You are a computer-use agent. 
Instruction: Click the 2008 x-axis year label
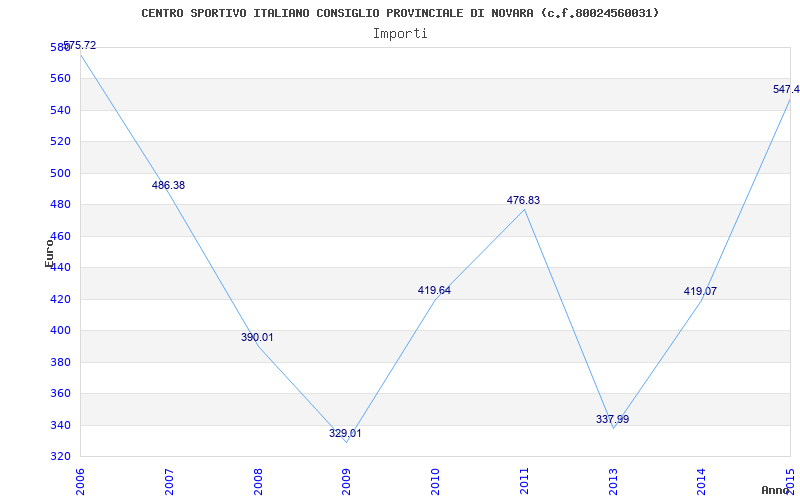pyautogui.click(x=258, y=481)
